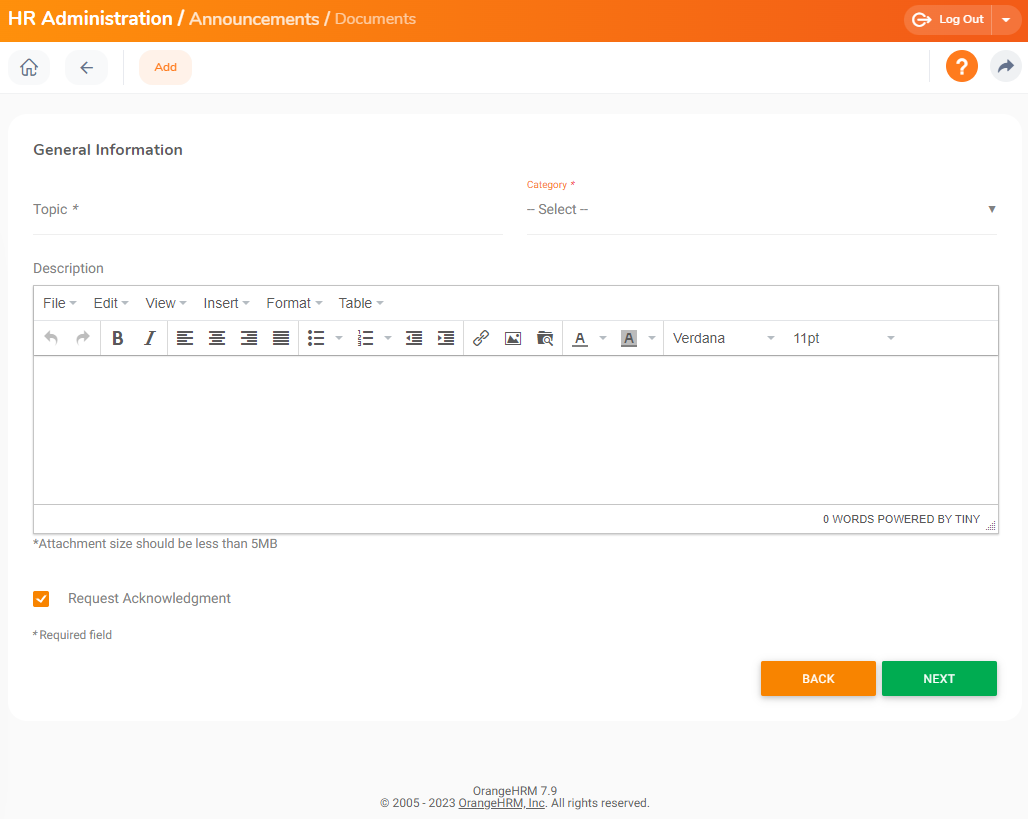Open the Edit menu

coord(111,303)
